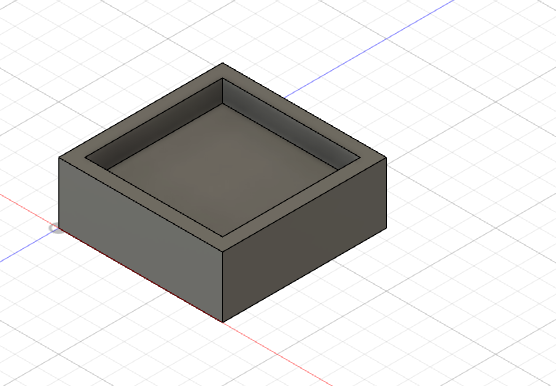Click the origin point marker near box corner
This screenshot has height=386, width=556.
[55, 229]
